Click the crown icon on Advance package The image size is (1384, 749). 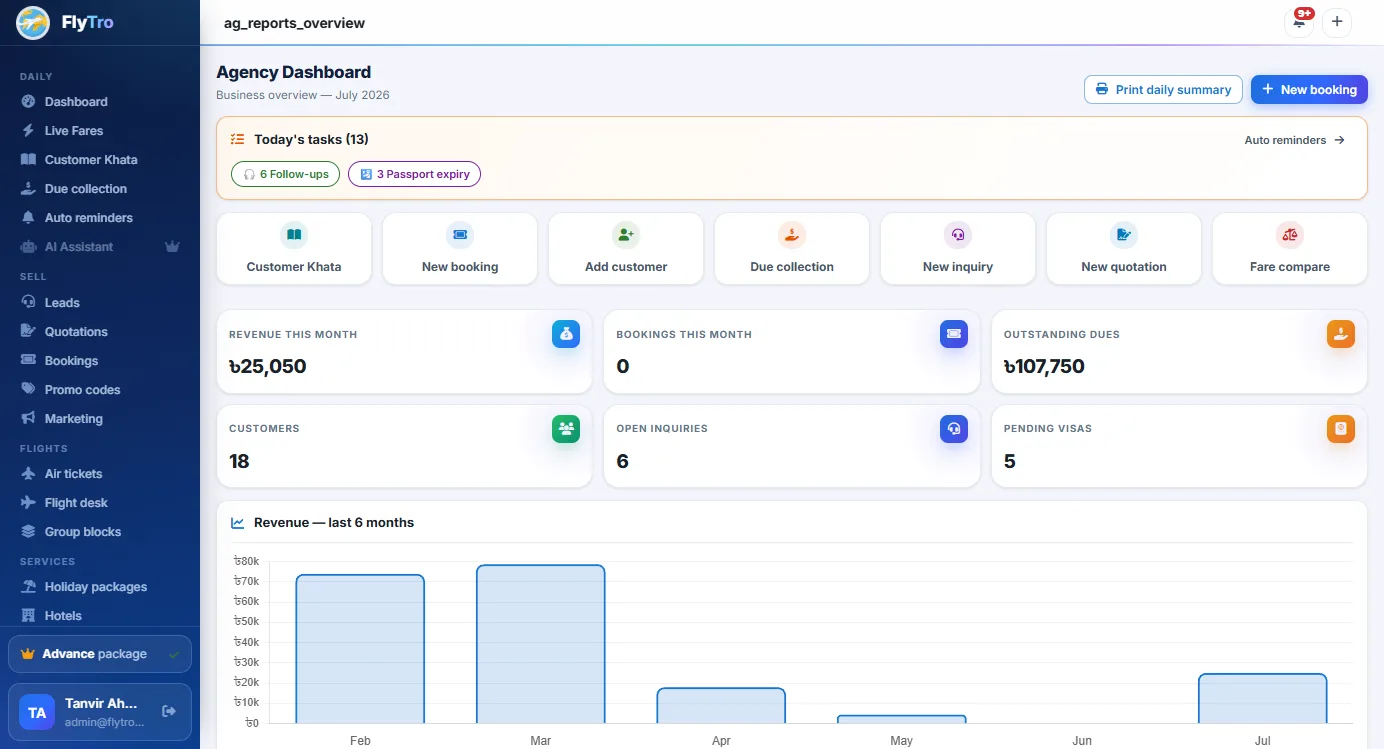pyautogui.click(x=28, y=654)
